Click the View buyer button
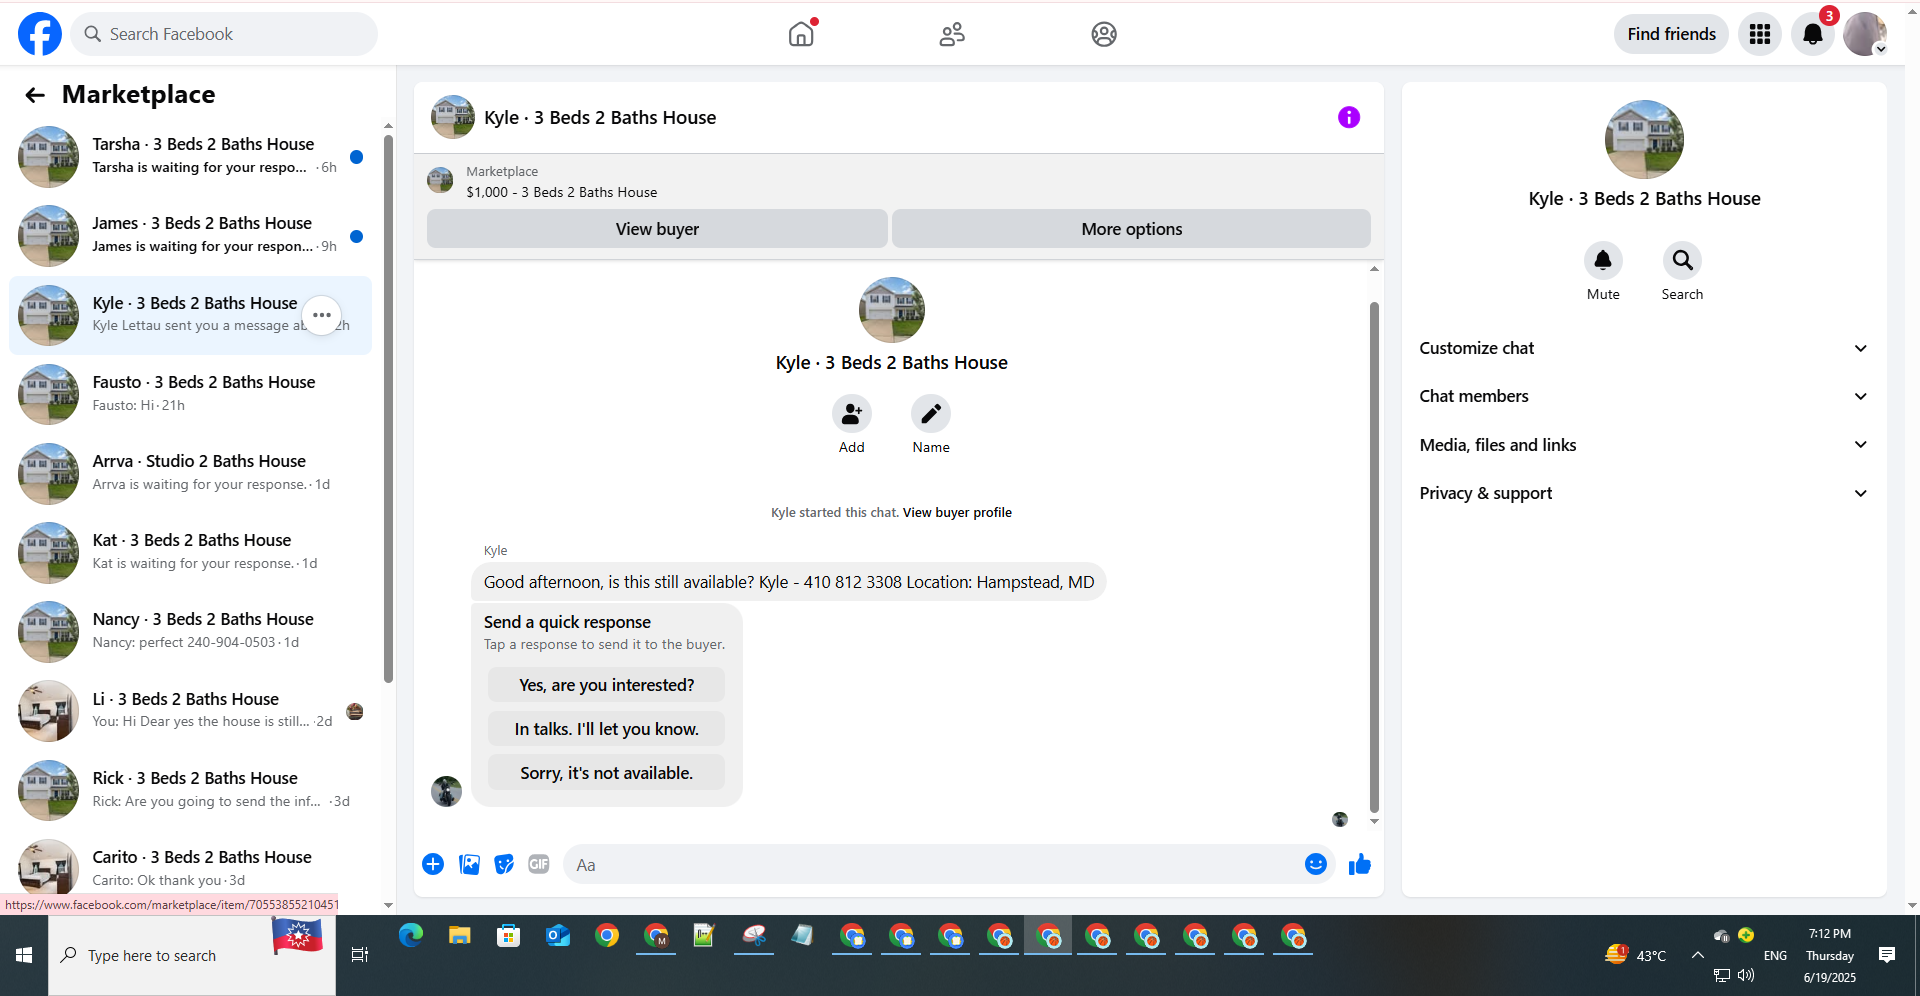The height and width of the screenshot is (996, 1920). click(x=657, y=229)
